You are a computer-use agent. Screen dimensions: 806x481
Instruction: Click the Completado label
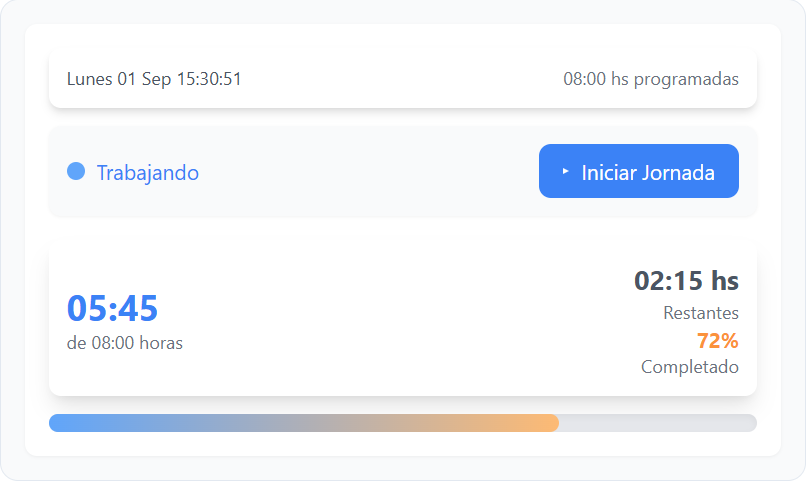tap(690, 367)
